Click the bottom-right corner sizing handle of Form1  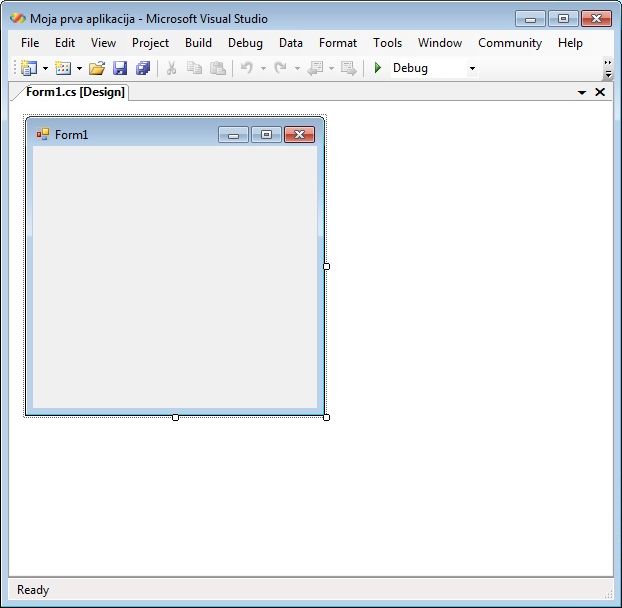(x=326, y=417)
